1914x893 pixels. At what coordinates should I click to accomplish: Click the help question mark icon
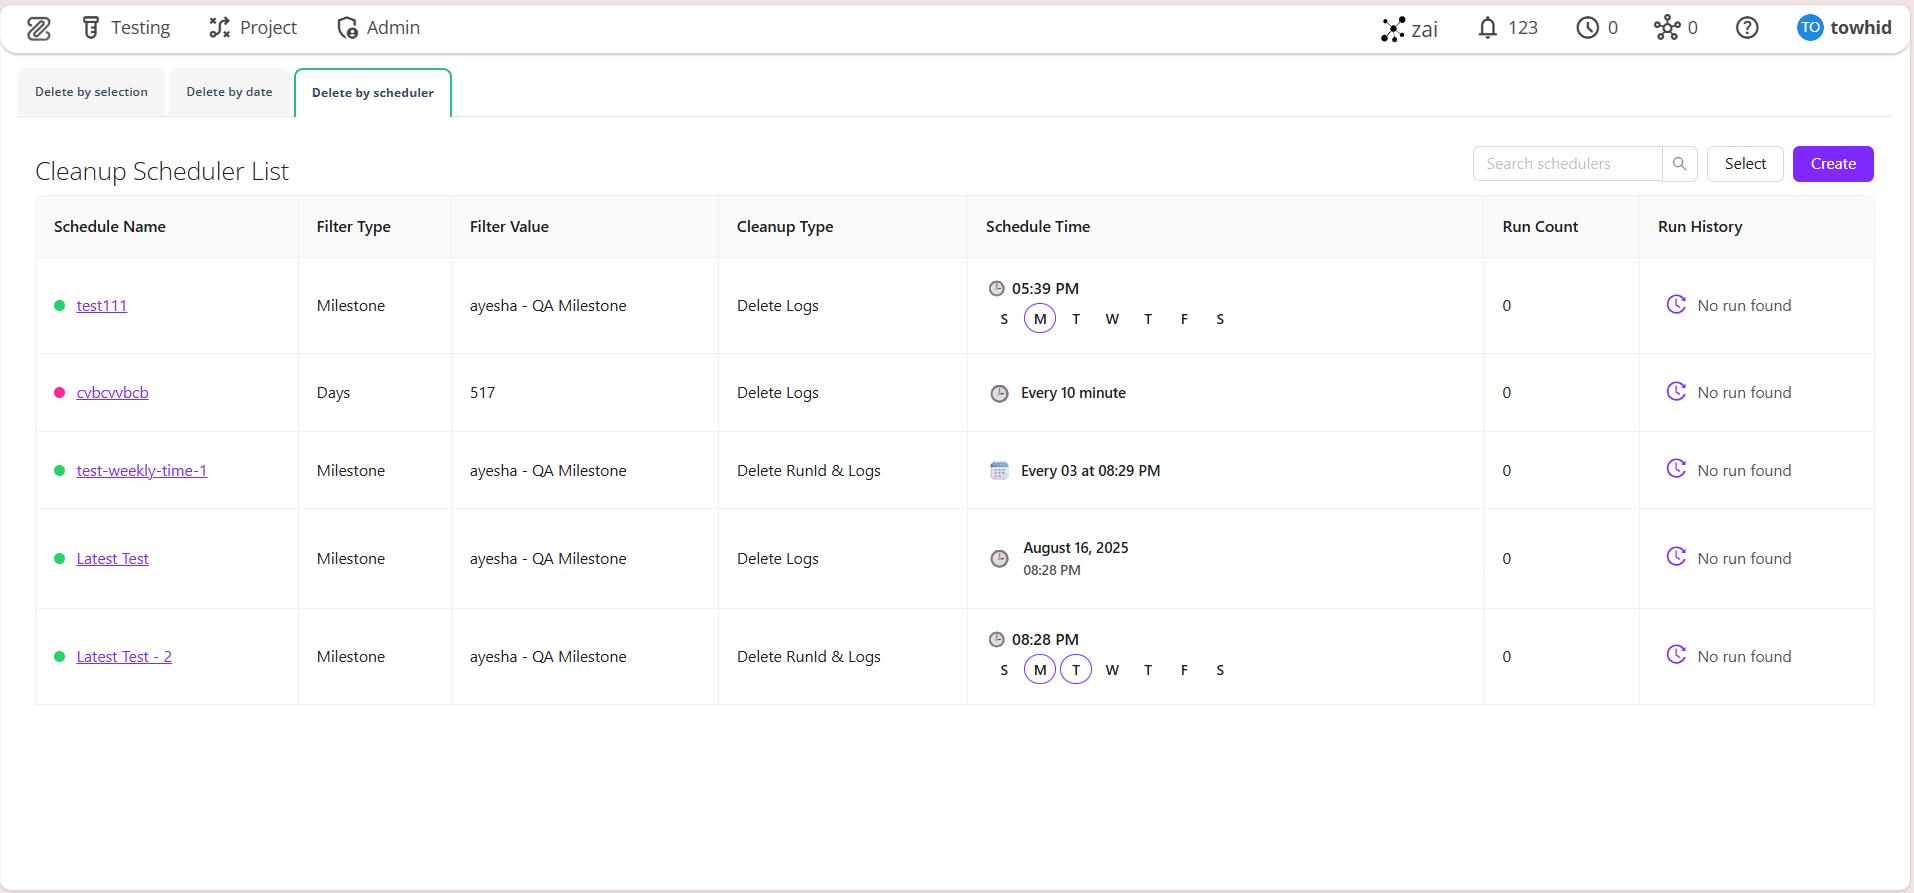[1746, 28]
